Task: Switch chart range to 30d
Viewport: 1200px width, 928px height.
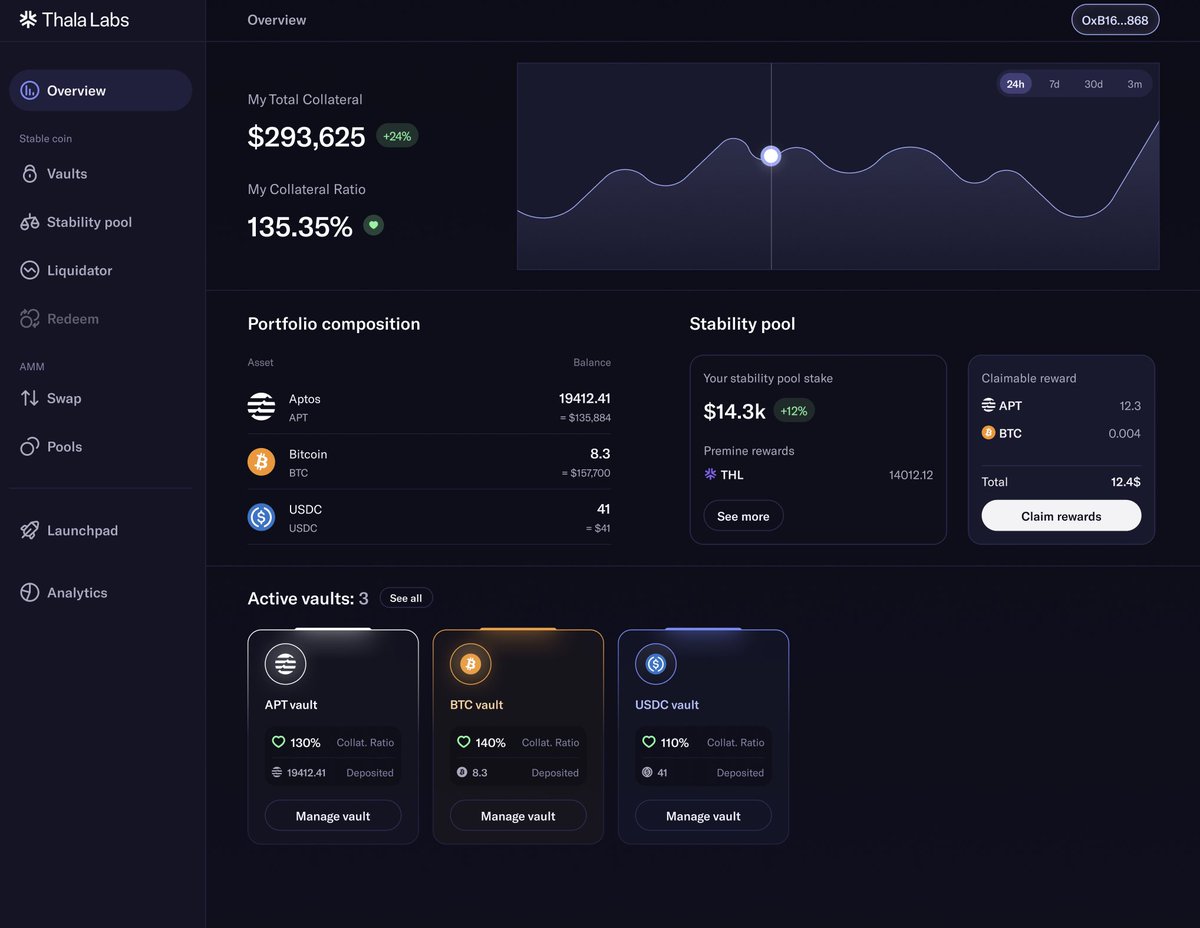Action: tap(1094, 84)
